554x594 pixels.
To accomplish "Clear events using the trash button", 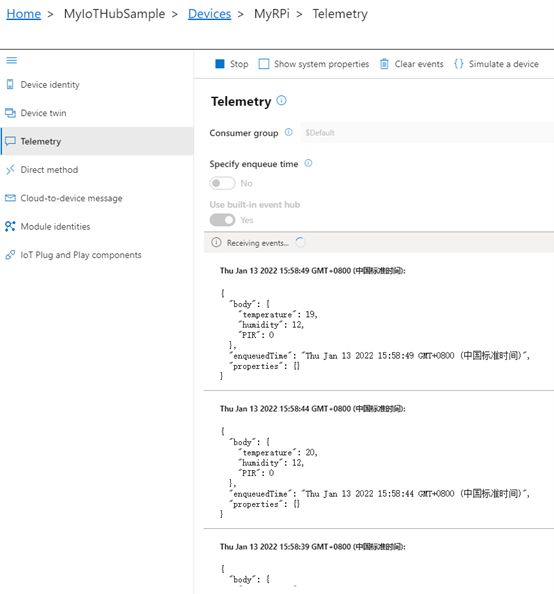I will pyautogui.click(x=412, y=64).
